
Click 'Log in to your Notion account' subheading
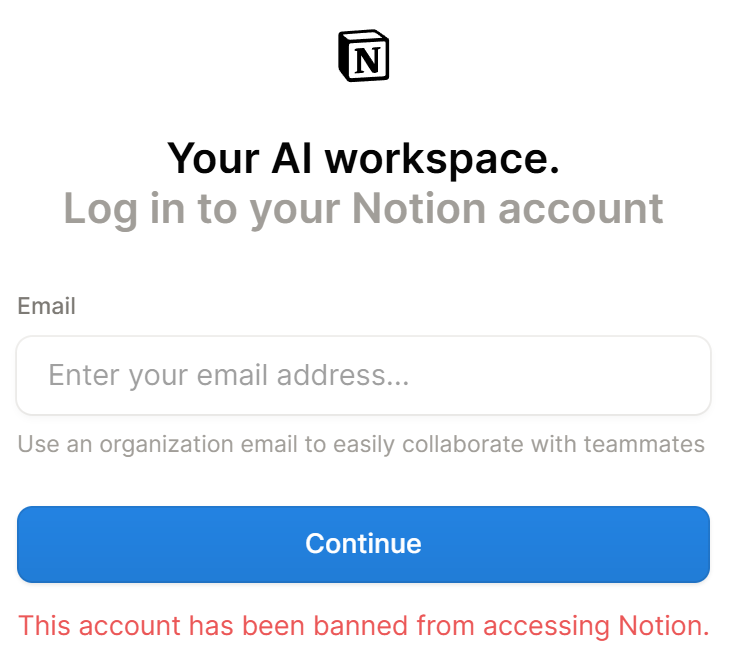(x=363, y=209)
